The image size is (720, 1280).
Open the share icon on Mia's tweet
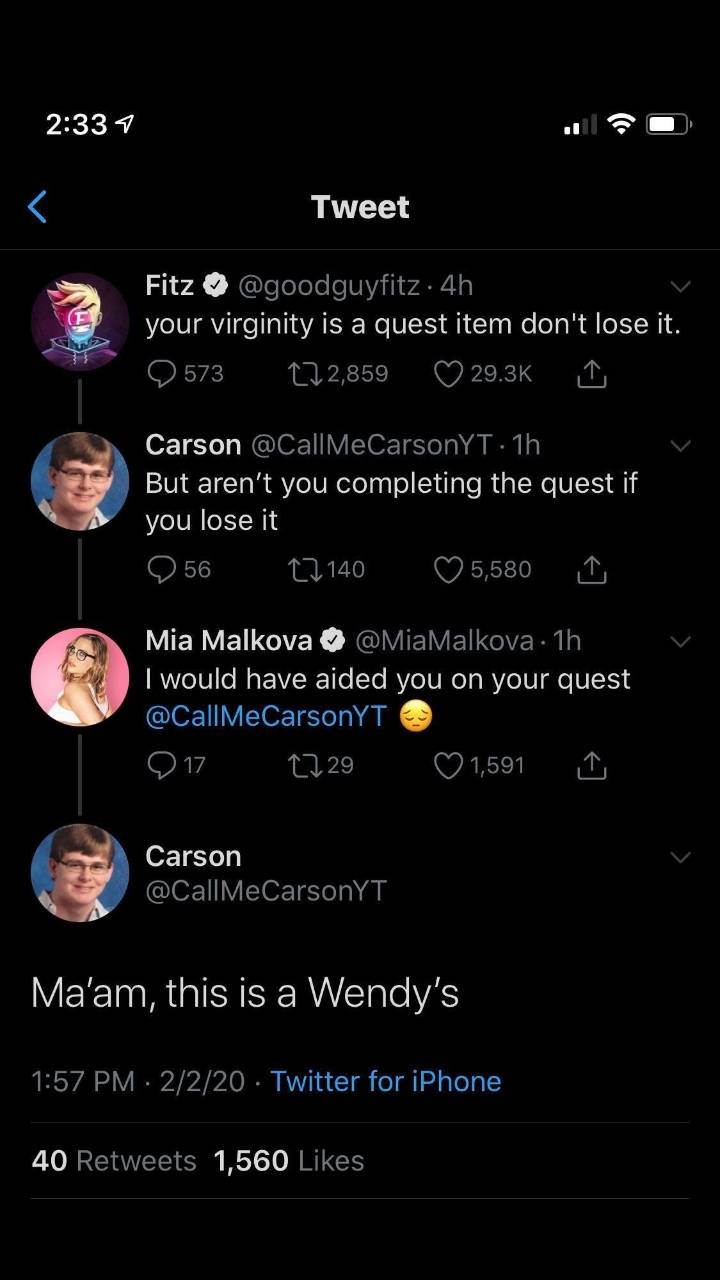[591, 765]
